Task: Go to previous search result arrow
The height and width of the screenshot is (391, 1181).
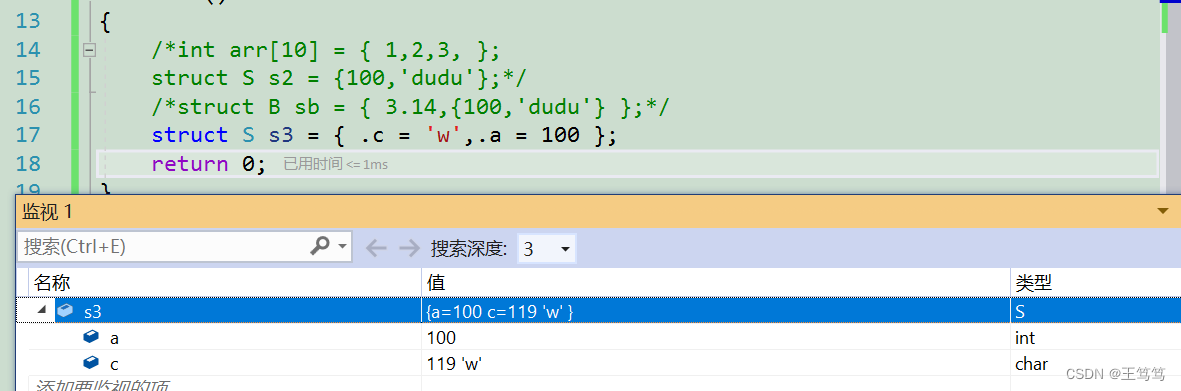Action: tap(376, 247)
